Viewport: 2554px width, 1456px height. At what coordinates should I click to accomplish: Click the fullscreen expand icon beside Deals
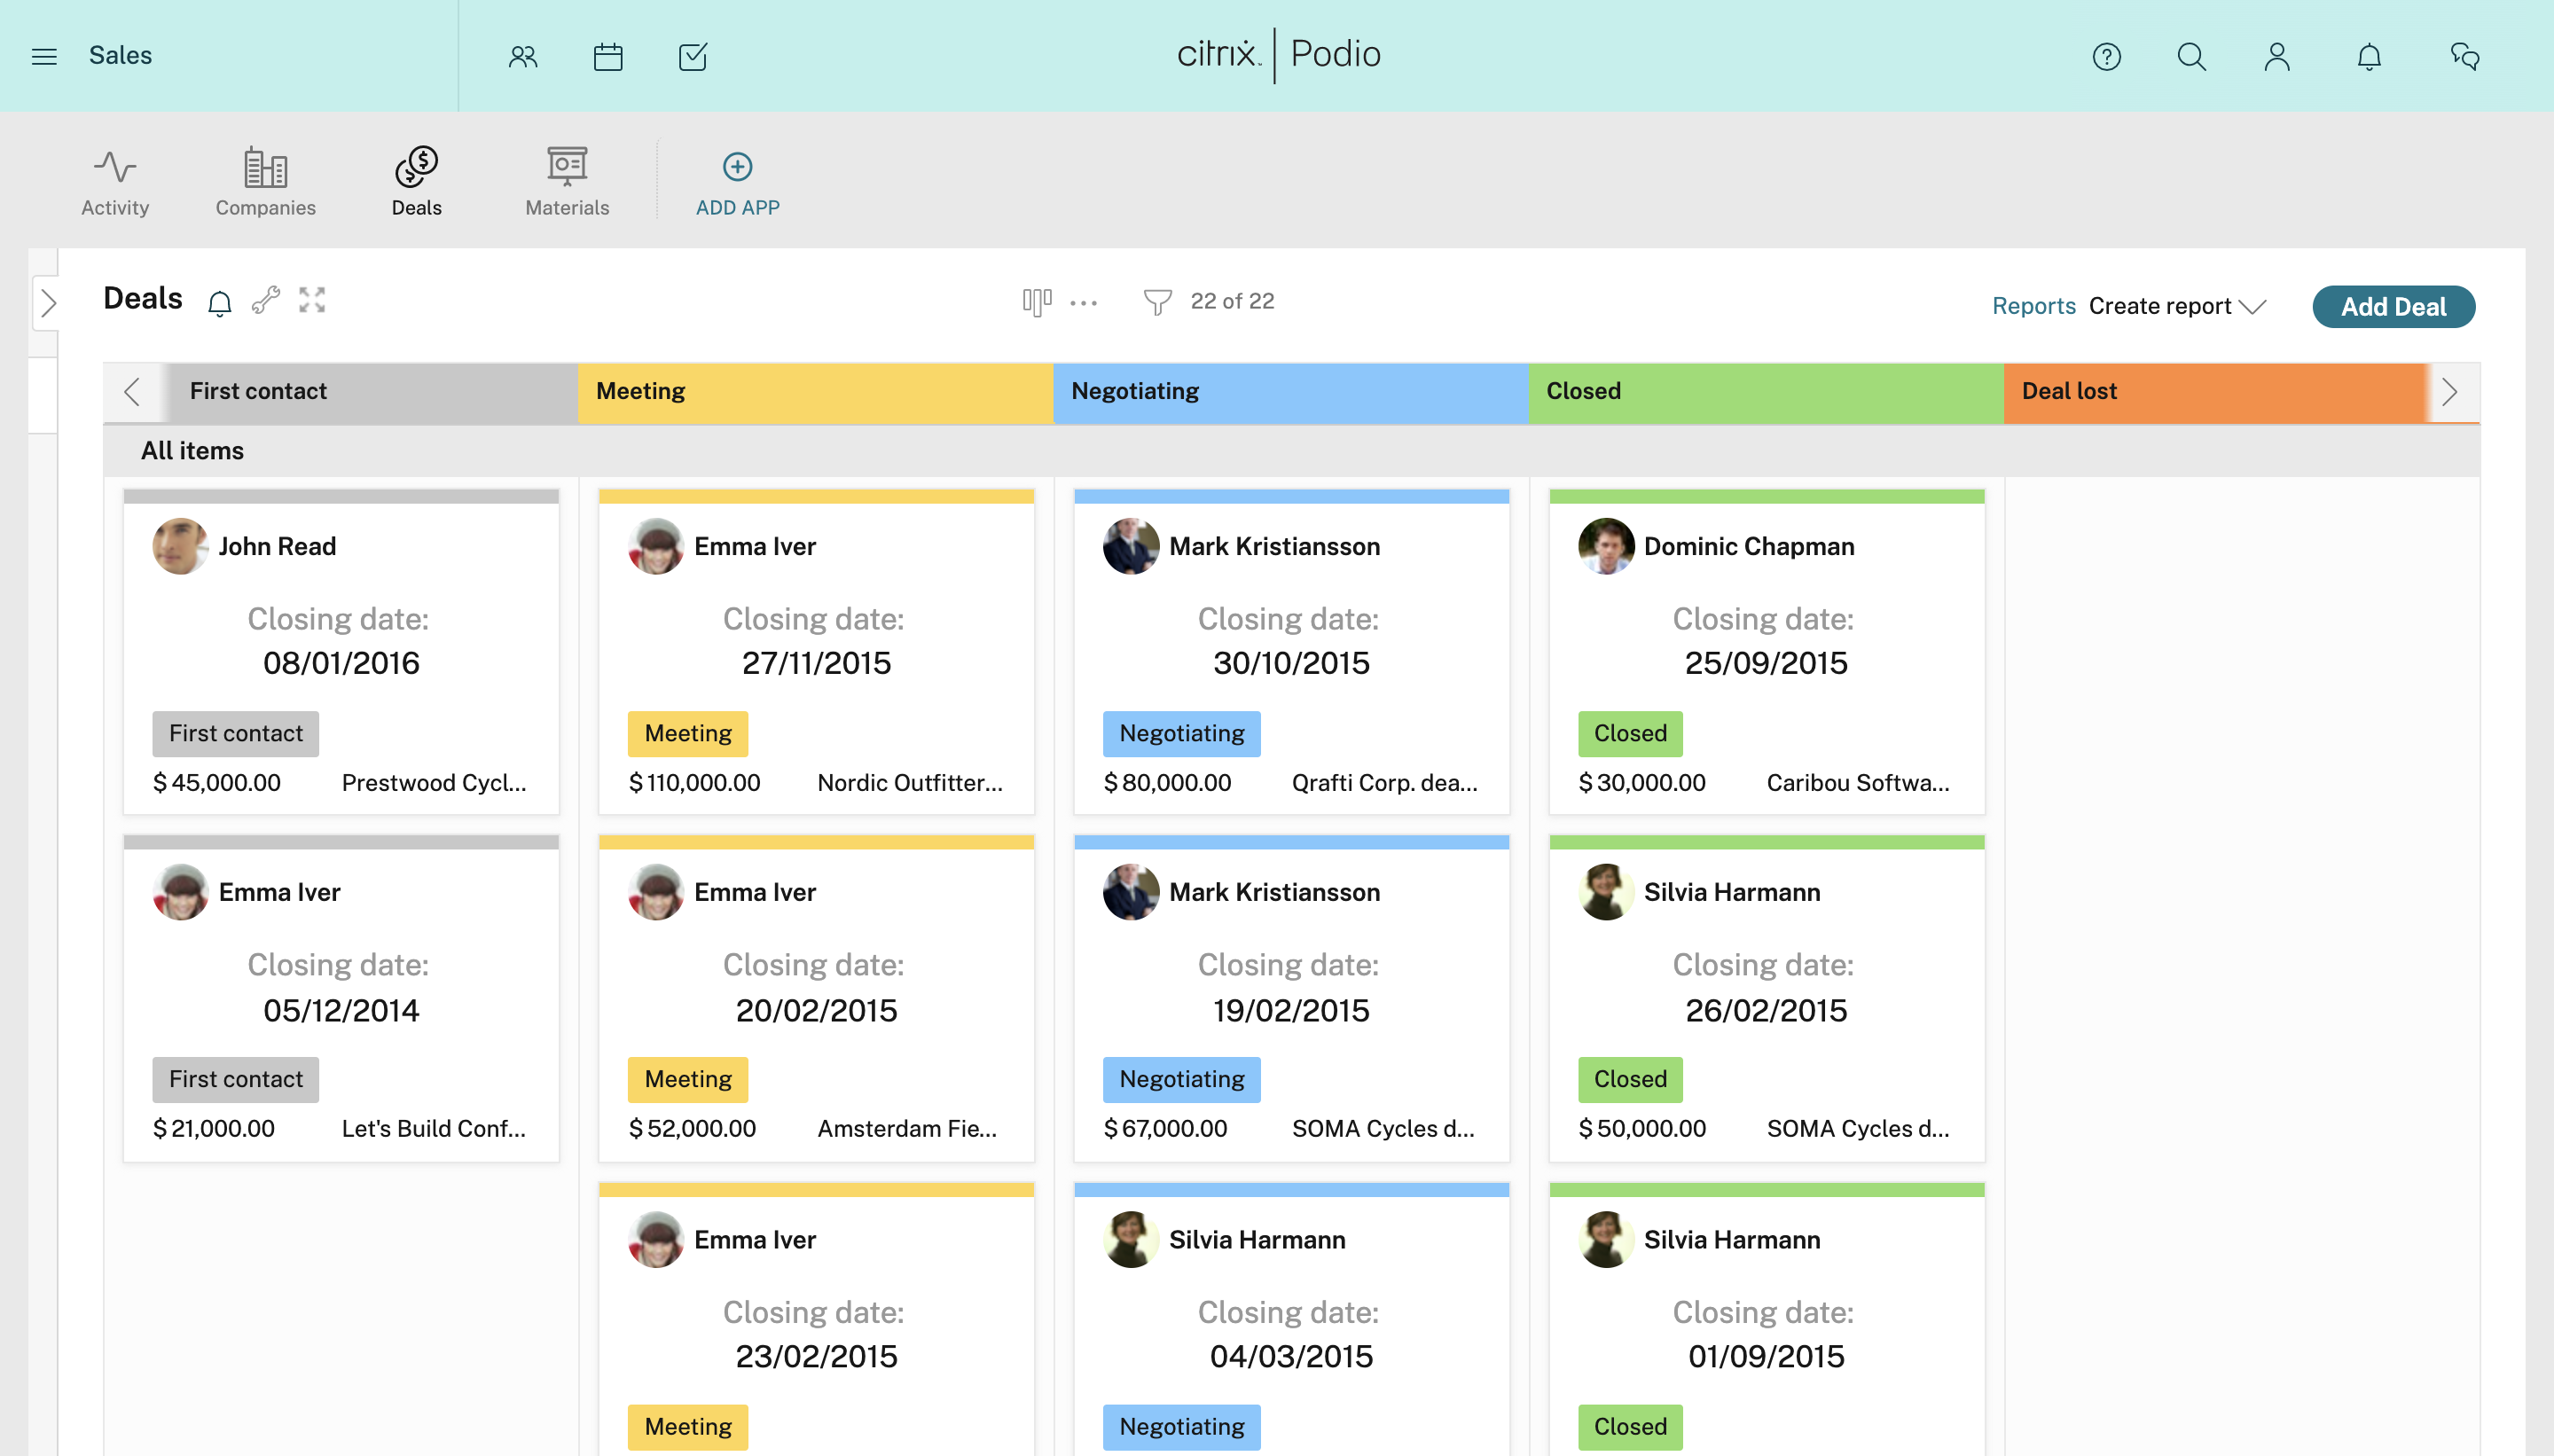pyautogui.click(x=312, y=300)
